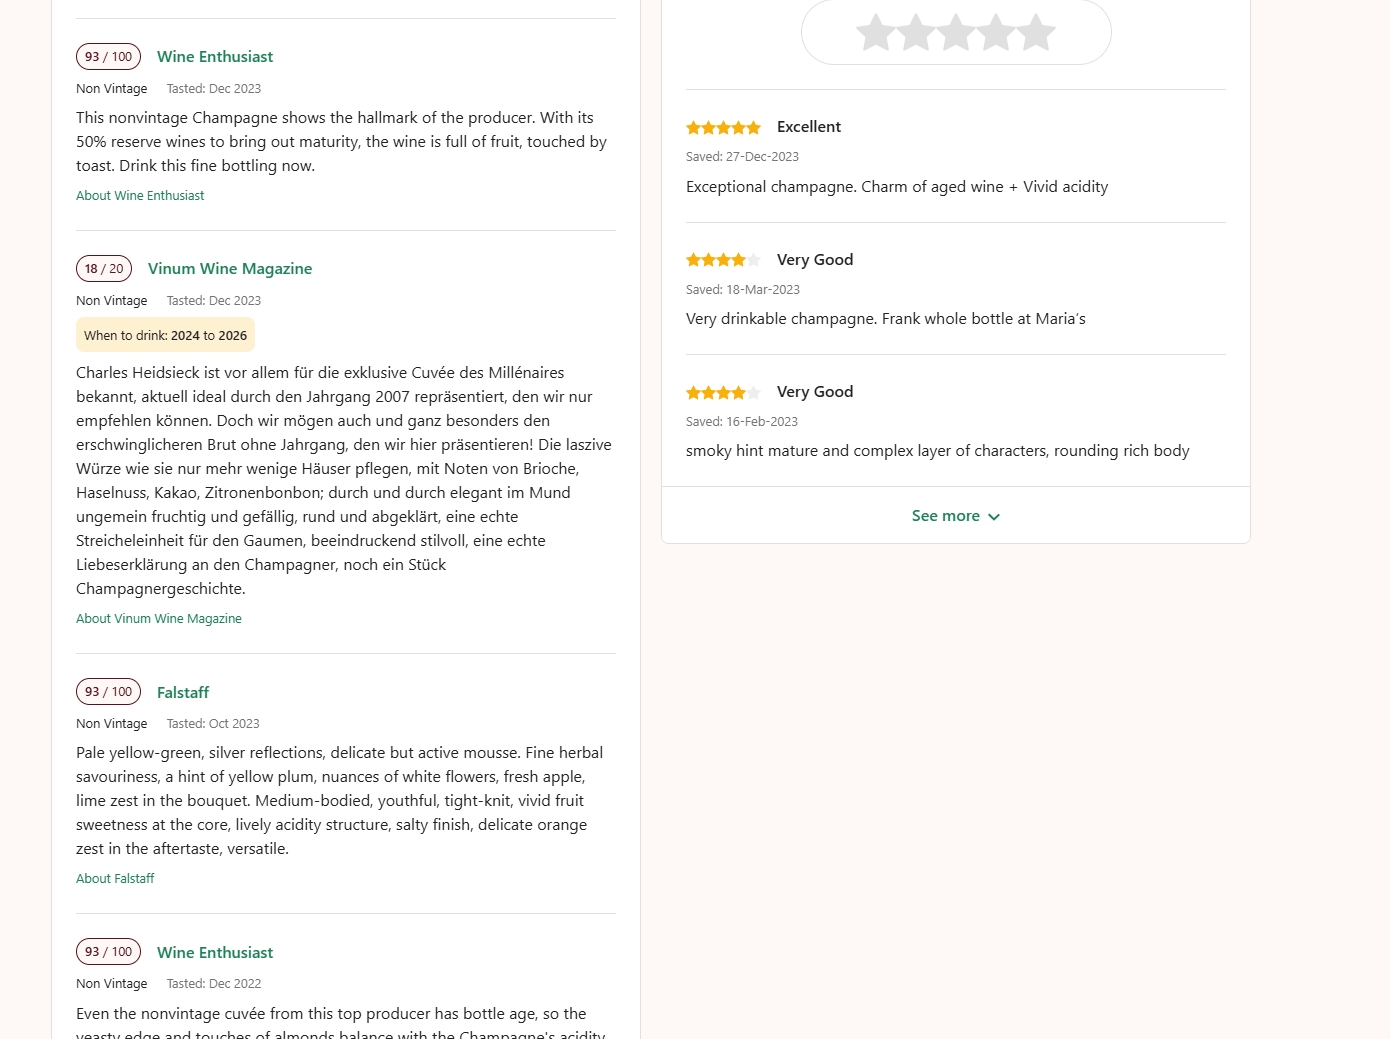
Task: Click About Falstaff link
Action: pos(115,879)
